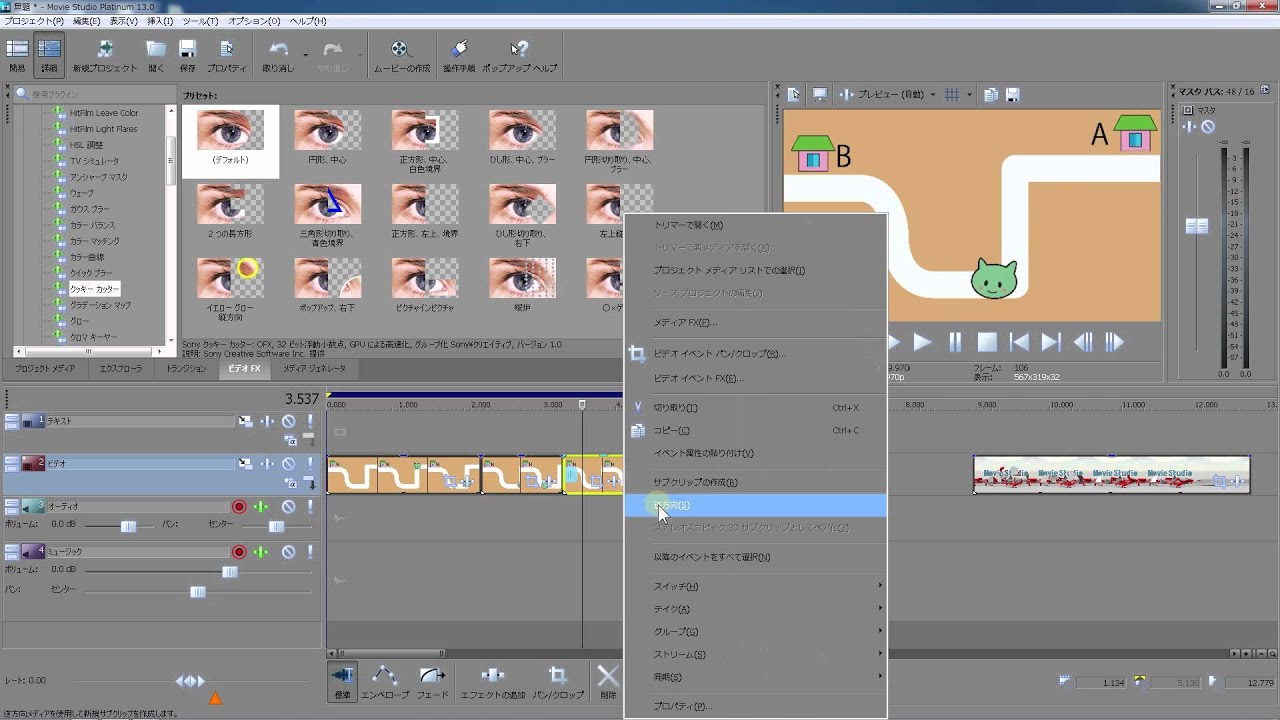The image size is (1280, 720).
Task: Switch to simple mode (簡易) view
Action: point(17,55)
